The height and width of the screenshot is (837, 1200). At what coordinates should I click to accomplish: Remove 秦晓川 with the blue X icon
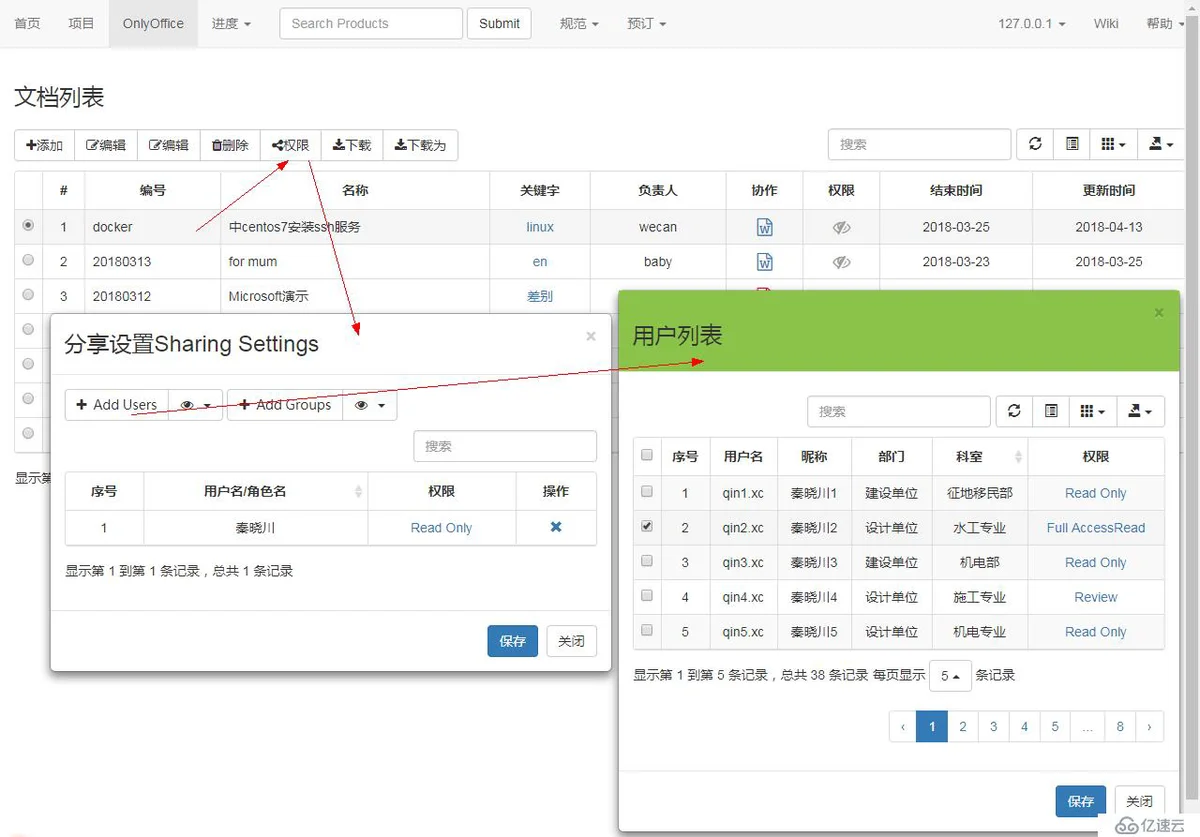(x=556, y=527)
